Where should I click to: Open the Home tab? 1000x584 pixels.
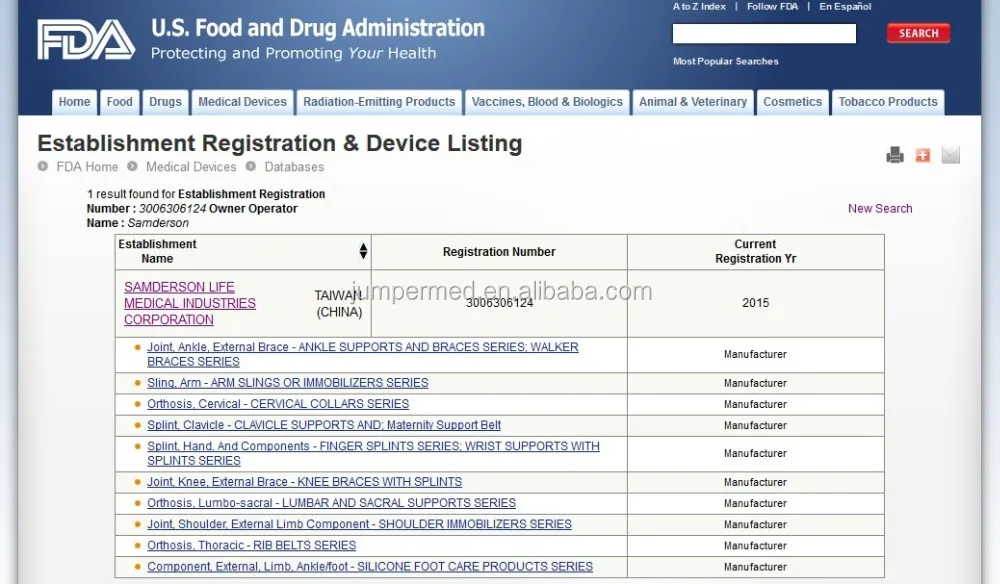point(75,102)
